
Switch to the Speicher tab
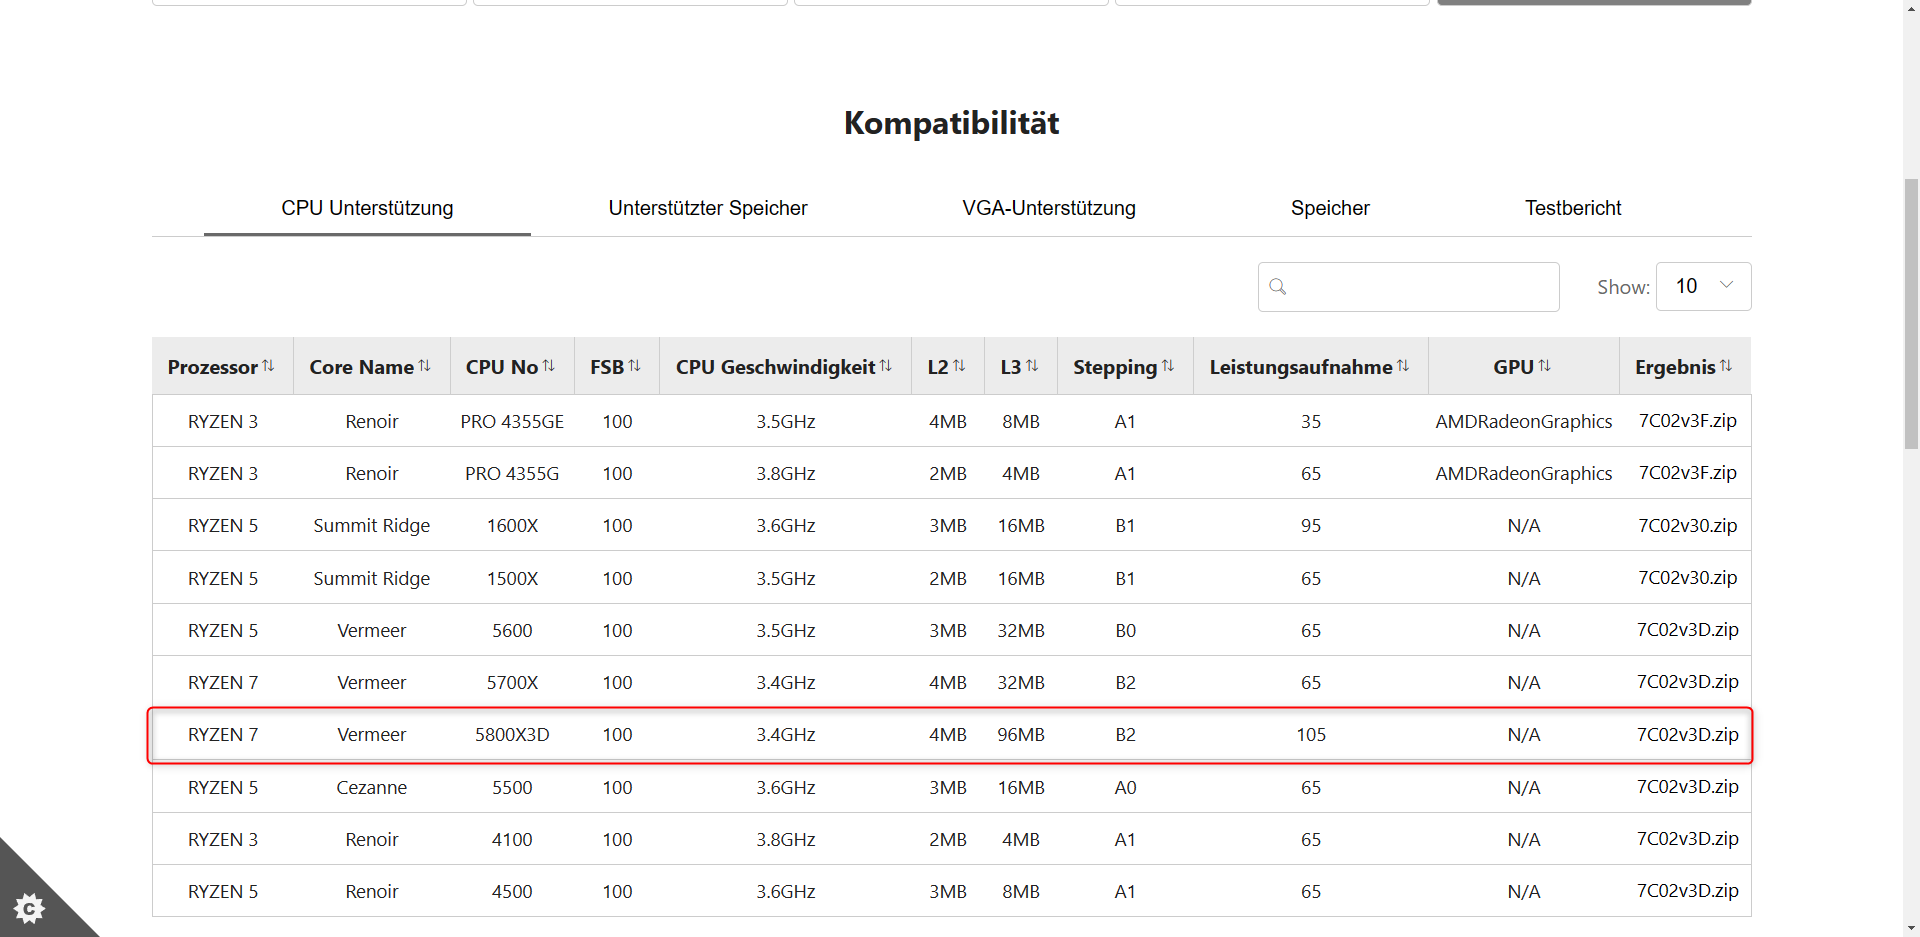pyautogui.click(x=1330, y=208)
